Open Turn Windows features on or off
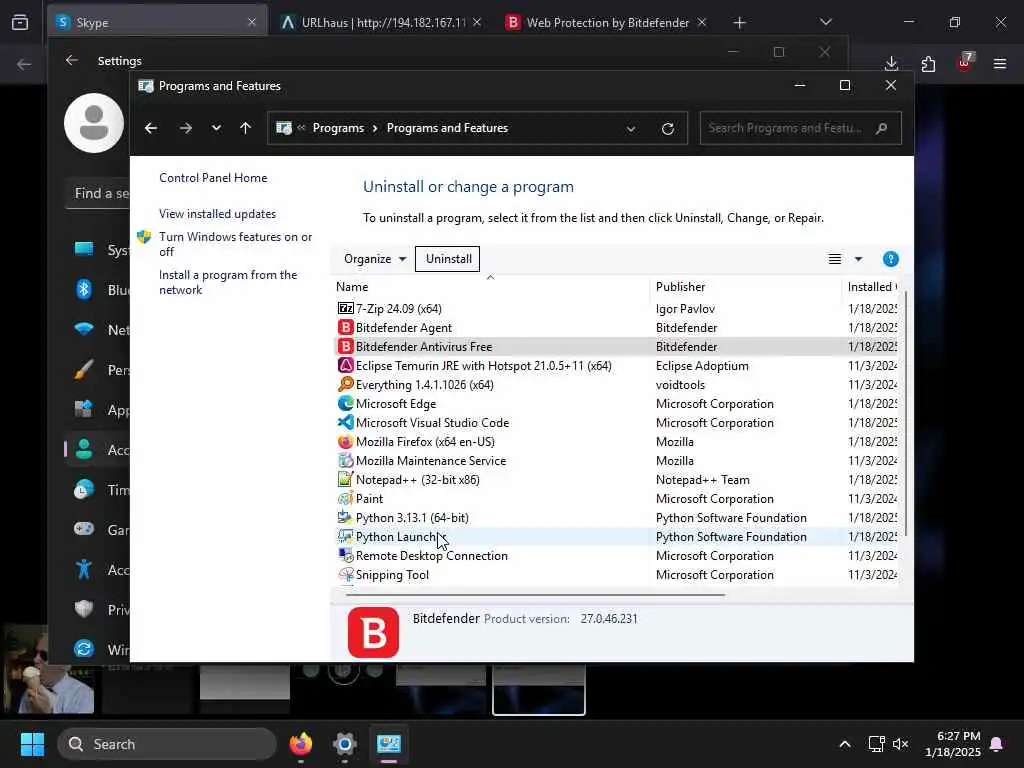The height and width of the screenshot is (768, 1024). pos(236,244)
